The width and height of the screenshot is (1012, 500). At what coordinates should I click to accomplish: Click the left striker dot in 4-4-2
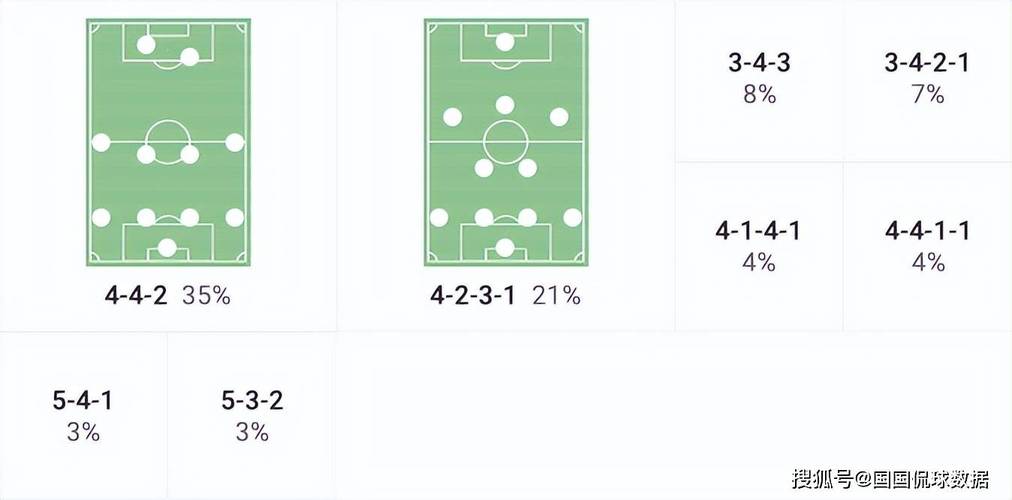tap(147, 45)
